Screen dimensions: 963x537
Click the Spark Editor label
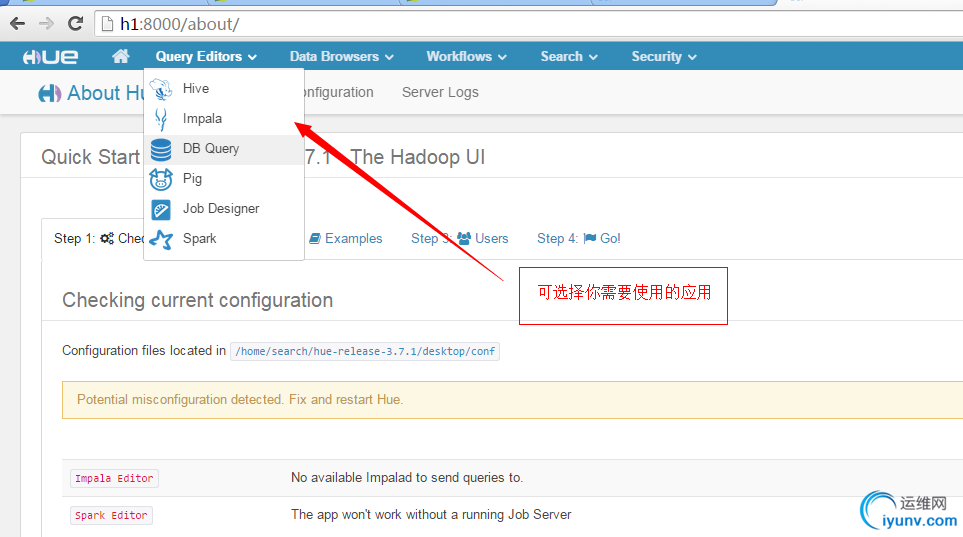[x=111, y=515]
